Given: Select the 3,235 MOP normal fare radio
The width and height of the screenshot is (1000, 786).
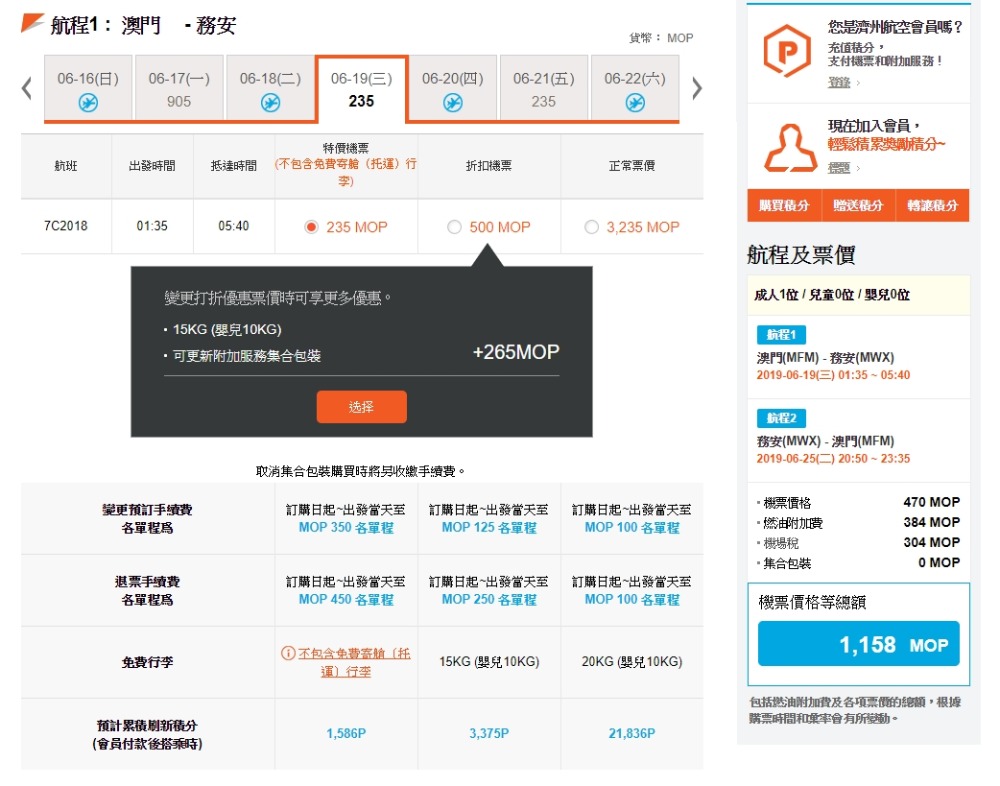Looking at the screenshot, I should (591, 227).
